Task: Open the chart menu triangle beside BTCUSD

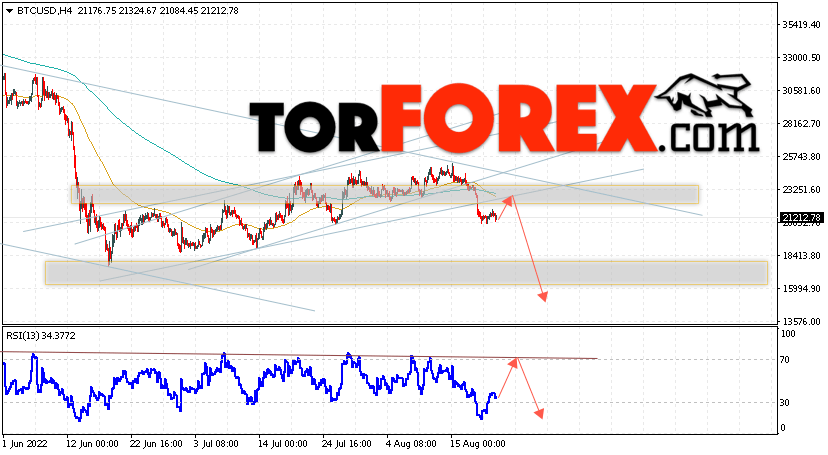Action: pyautogui.click(x=10, y=11)
